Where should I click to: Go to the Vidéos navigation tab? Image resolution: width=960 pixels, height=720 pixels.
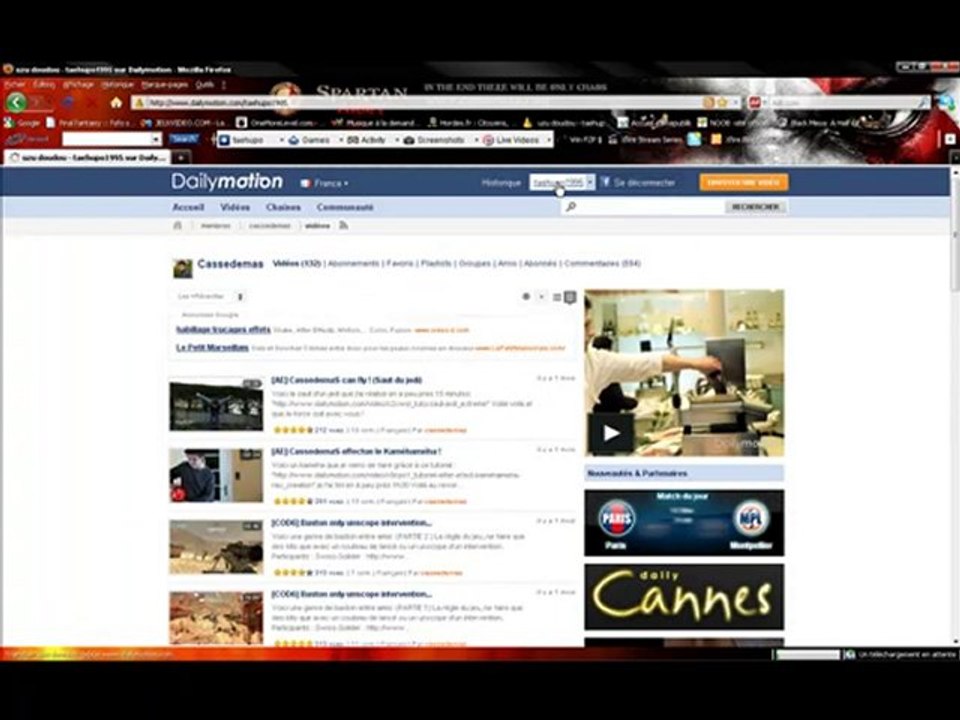click(x=235, y=208)
